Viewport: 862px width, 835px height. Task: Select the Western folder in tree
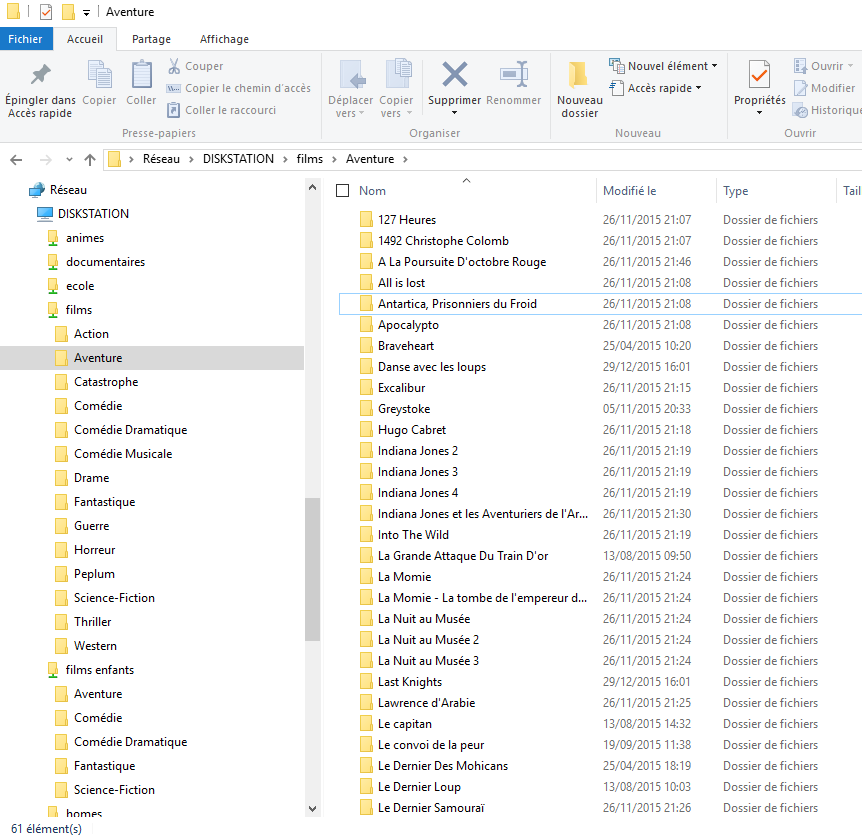[95, 646]
